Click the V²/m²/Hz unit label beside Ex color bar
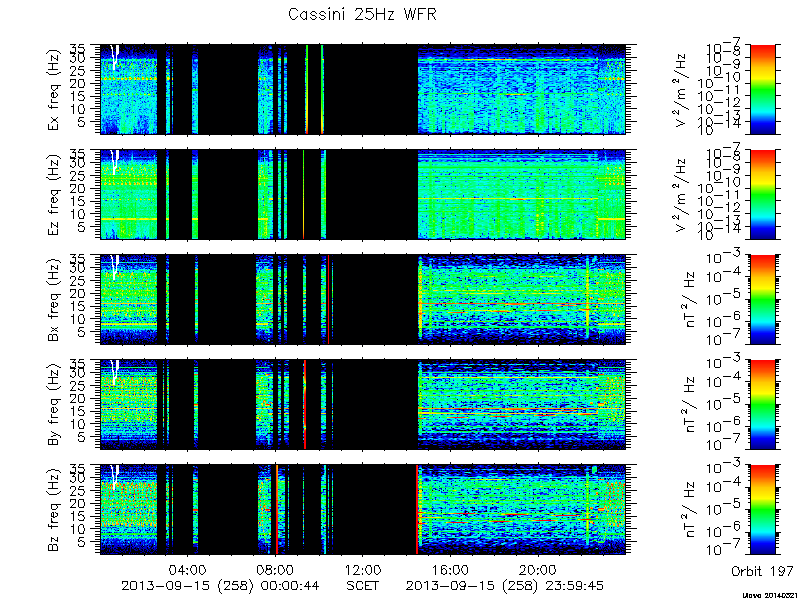This screenshot has width=800, height=600. point(683,90)
